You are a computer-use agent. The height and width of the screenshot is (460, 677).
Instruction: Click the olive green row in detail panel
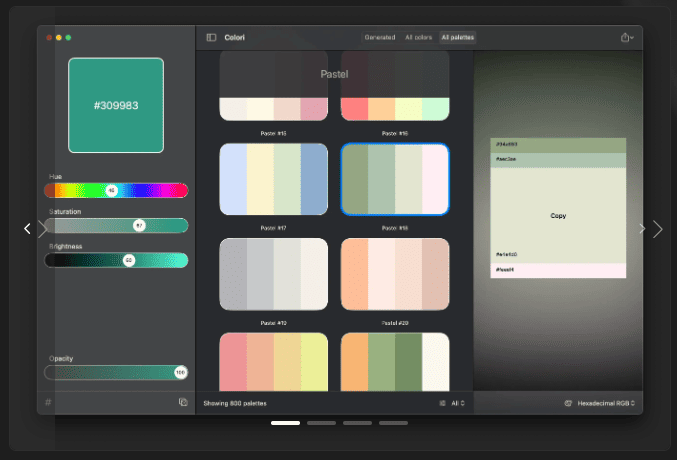[x=558, y=146]
